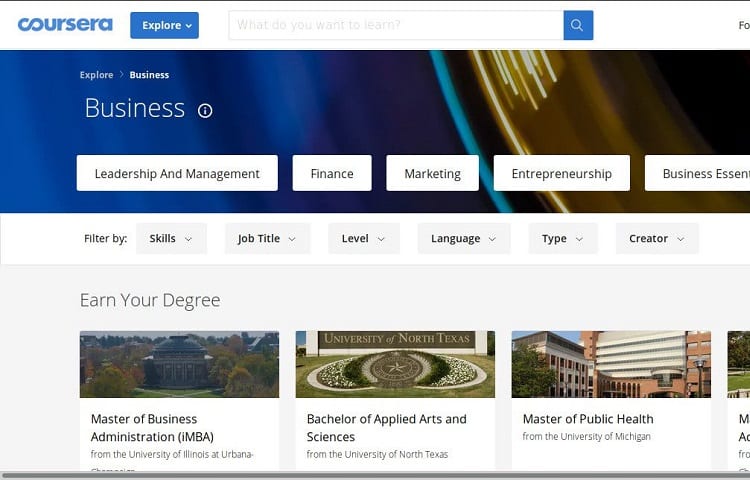Viewport: 750px width, 480px height.
Task: Expand the Type filter
Action: [x=563, y=239]
